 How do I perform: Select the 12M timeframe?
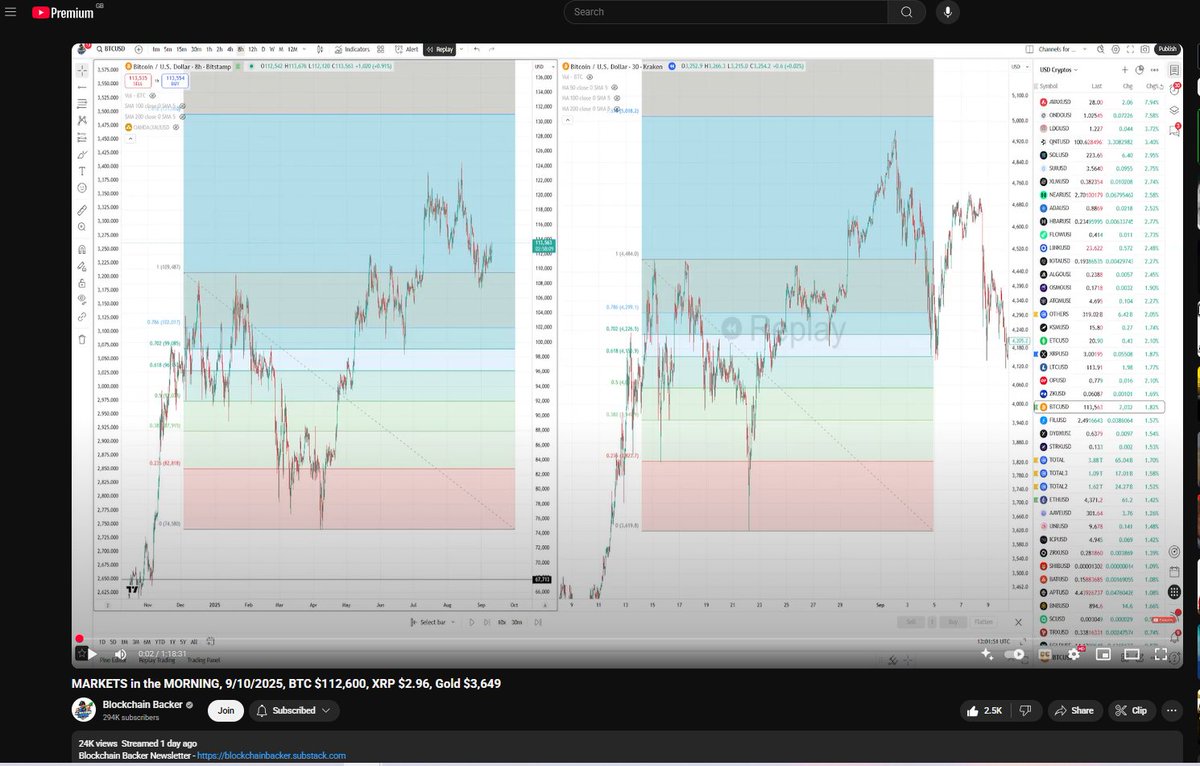(293, 49)
